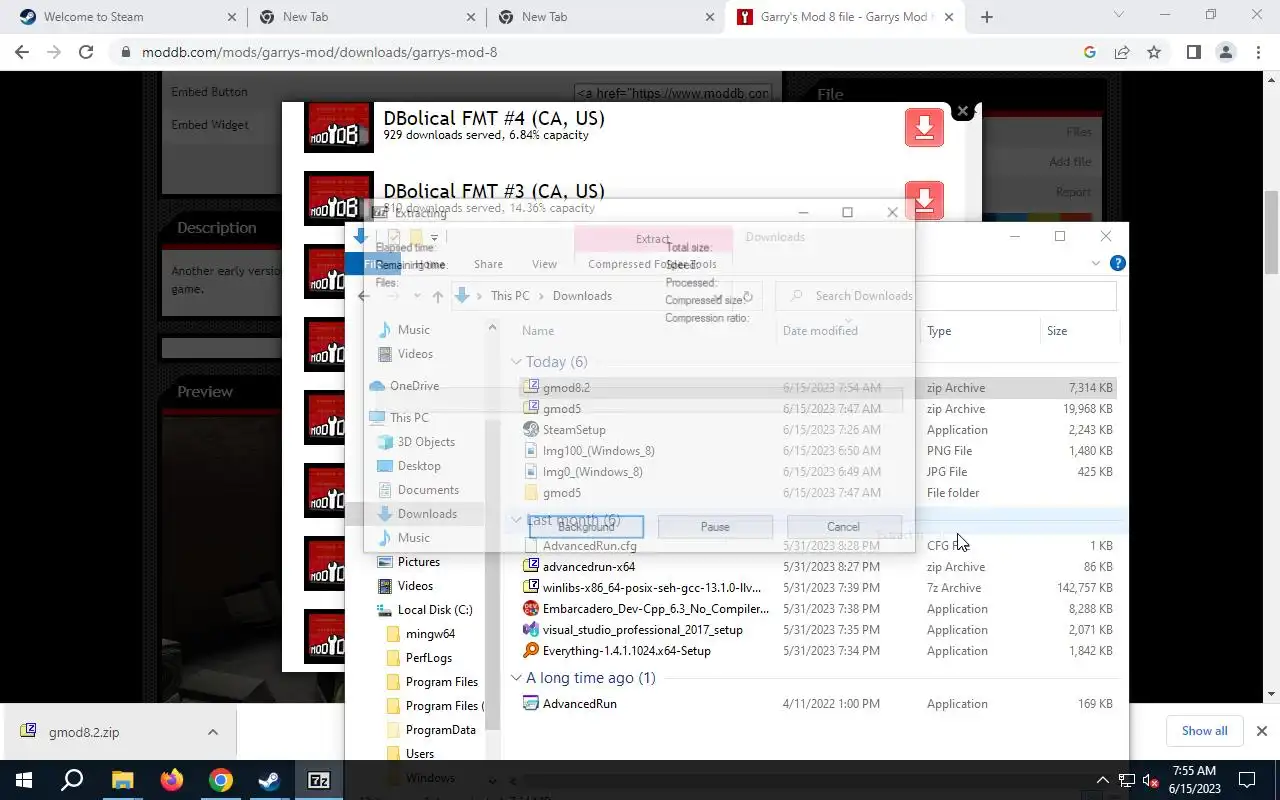Viewport: 1280px width, 800px height.
Task: Download from DBolical FMT #4 mirror
Action: pyautogui.click(x=924, y=128)
